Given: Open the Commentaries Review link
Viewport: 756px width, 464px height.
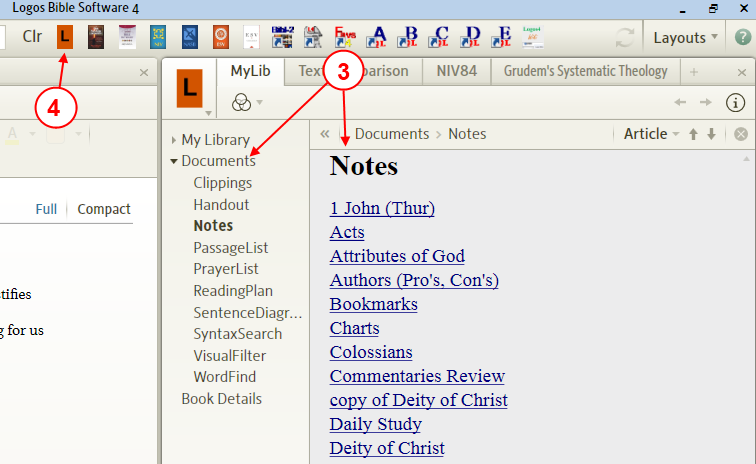Looking at the screenshot, I should click(x=417, y=376).
